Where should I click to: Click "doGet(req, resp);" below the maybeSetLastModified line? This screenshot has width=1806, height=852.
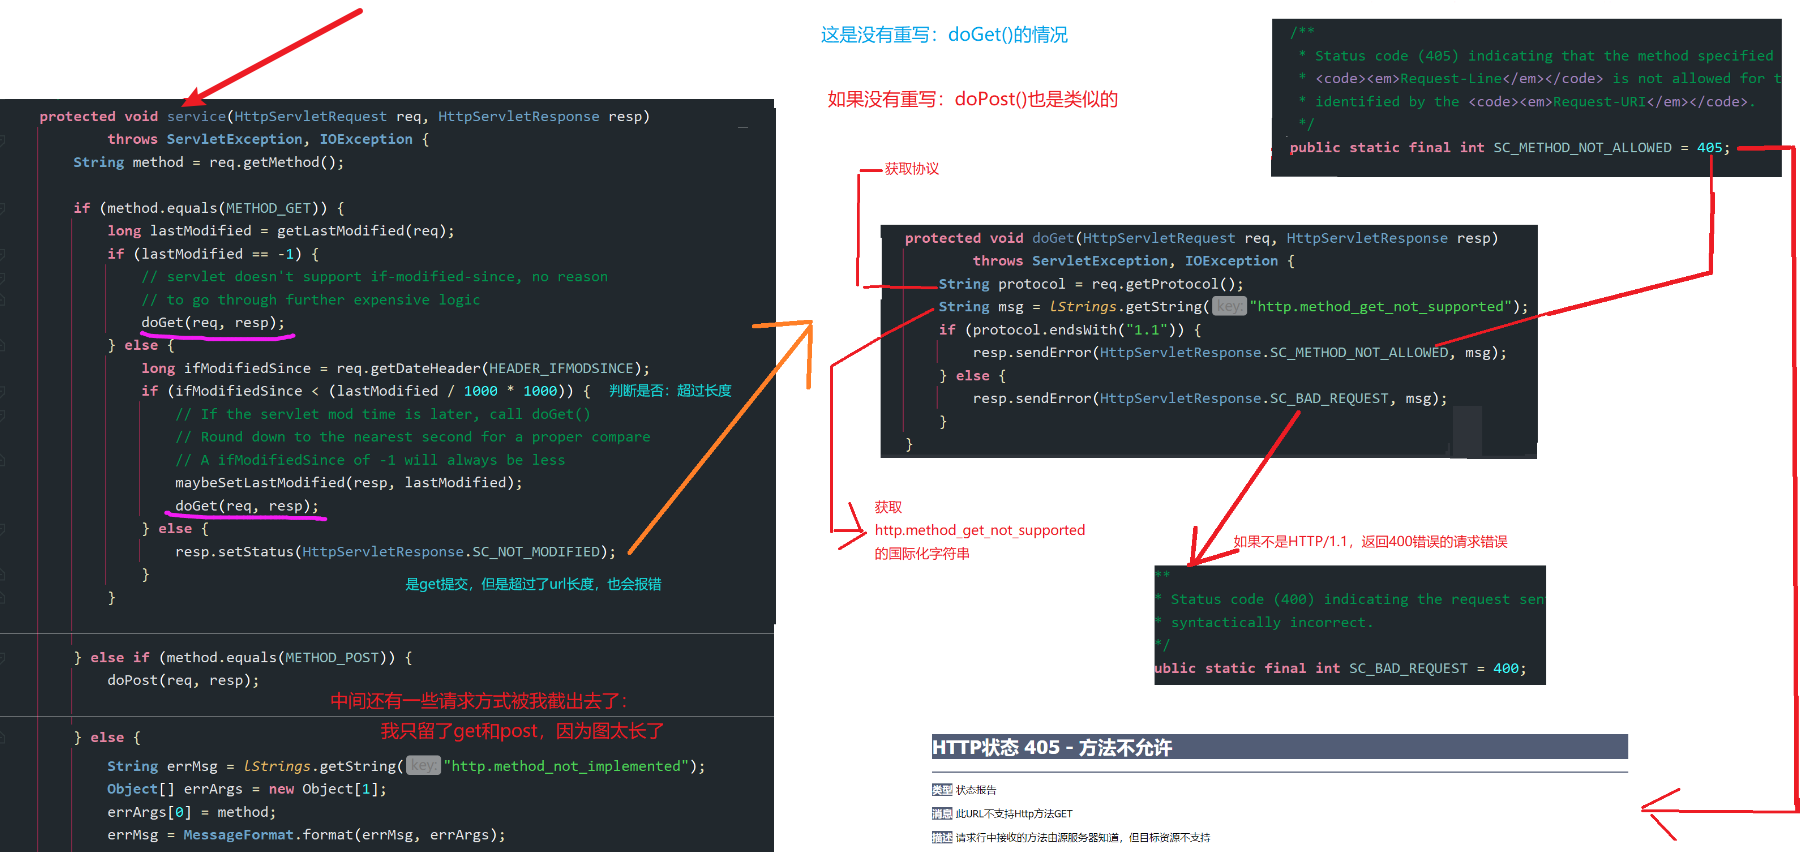tap(247, 506)
